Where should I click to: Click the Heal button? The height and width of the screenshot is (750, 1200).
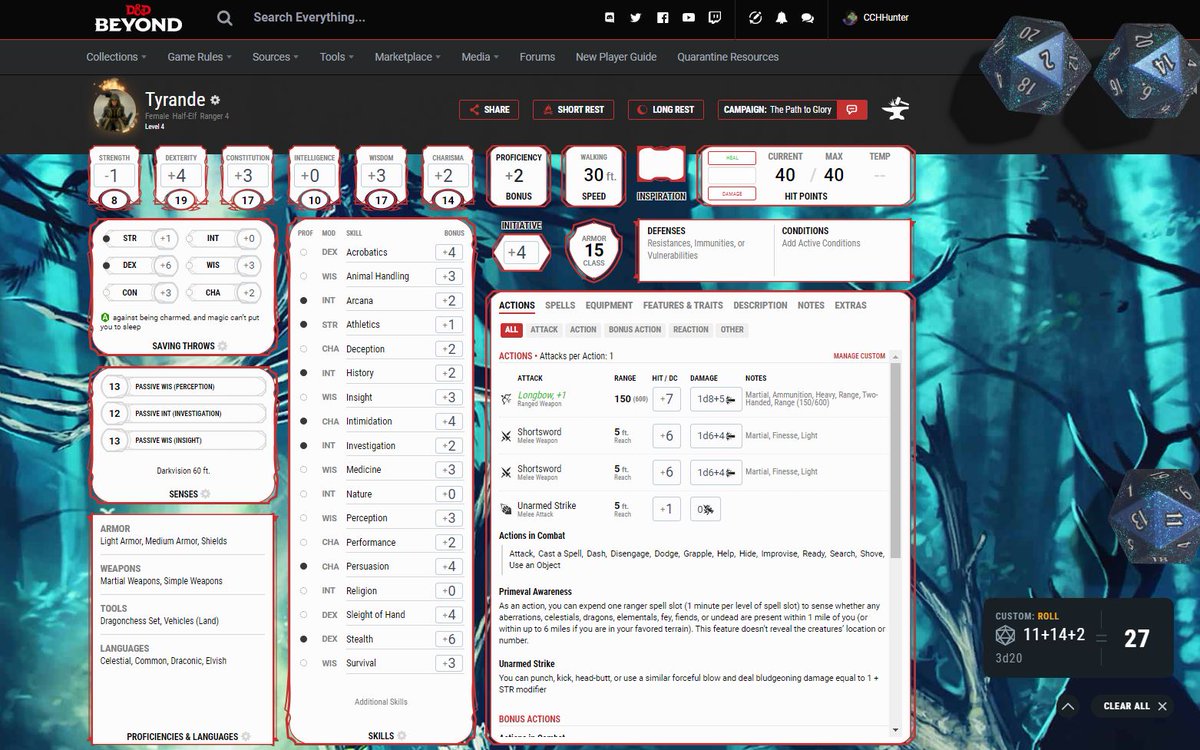pos(731,158)
